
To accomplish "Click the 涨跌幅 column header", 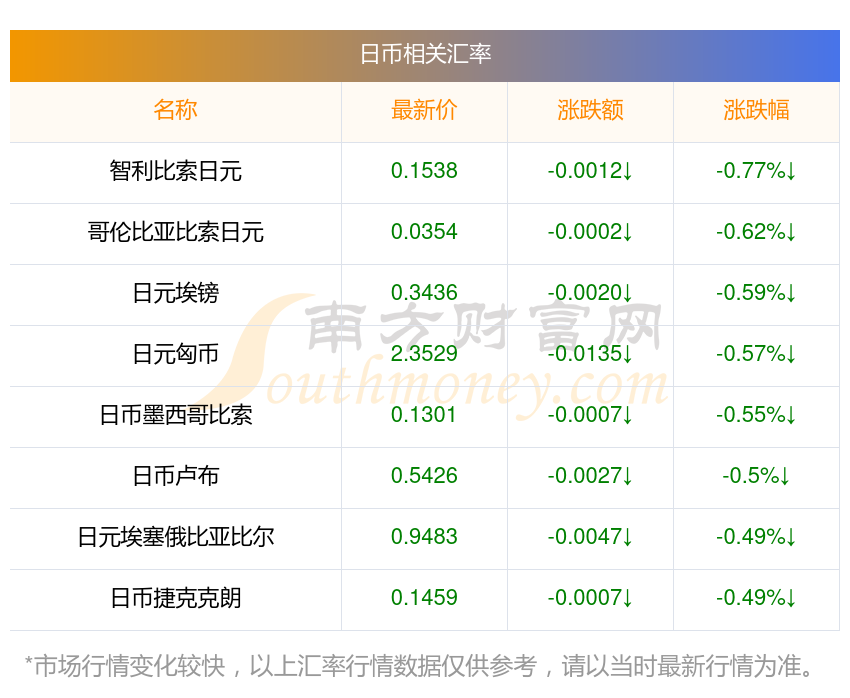I will click(x=756, y=110).
